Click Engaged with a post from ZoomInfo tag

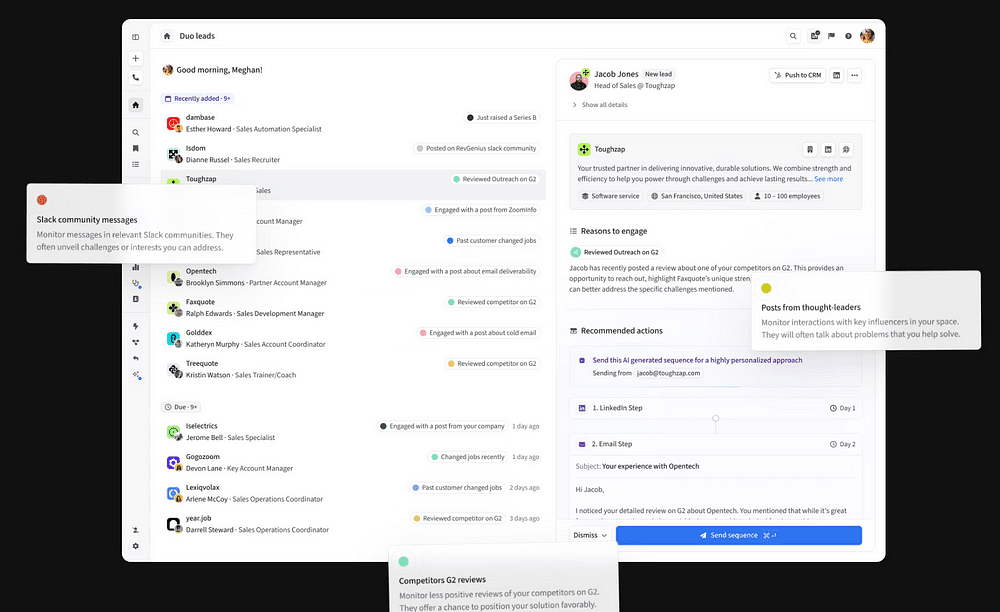click(x=480, y=210)
